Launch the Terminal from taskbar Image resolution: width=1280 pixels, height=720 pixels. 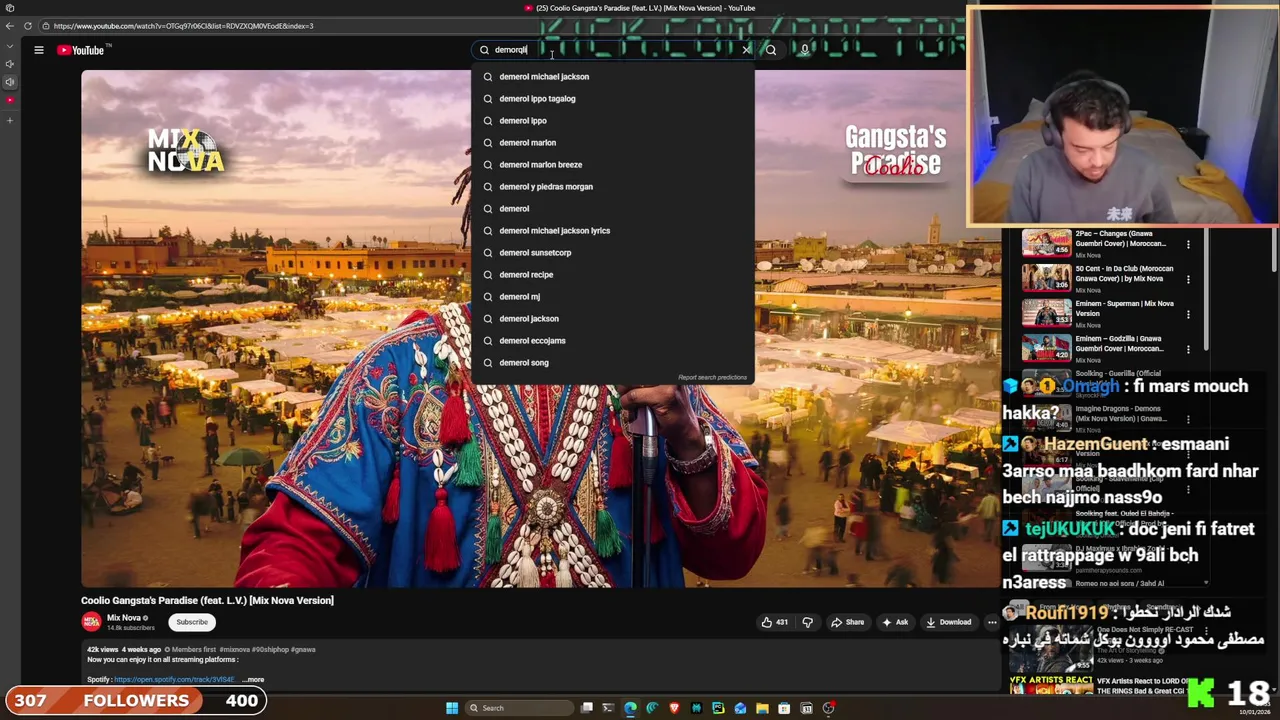click(608, 708)
